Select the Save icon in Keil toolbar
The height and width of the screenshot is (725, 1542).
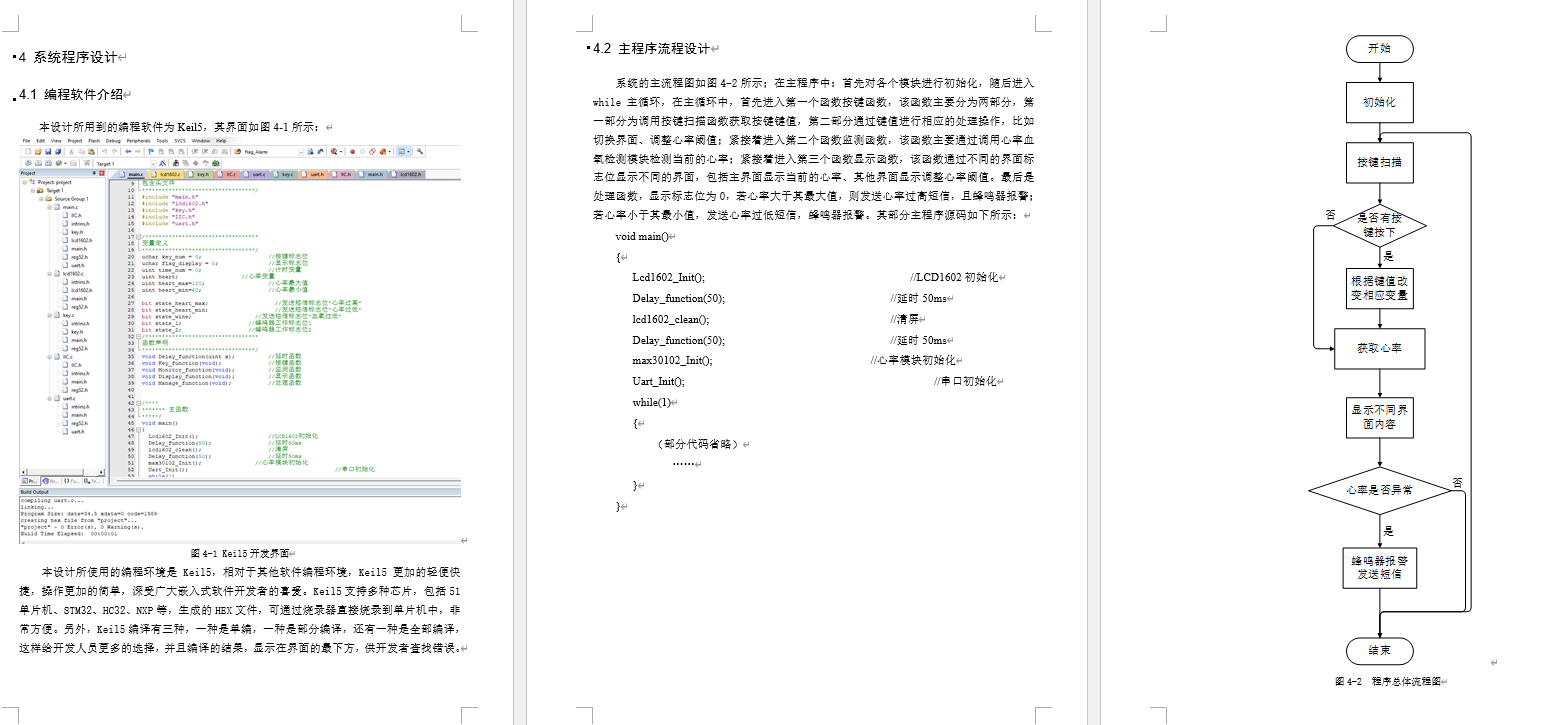tap(47, 151)
